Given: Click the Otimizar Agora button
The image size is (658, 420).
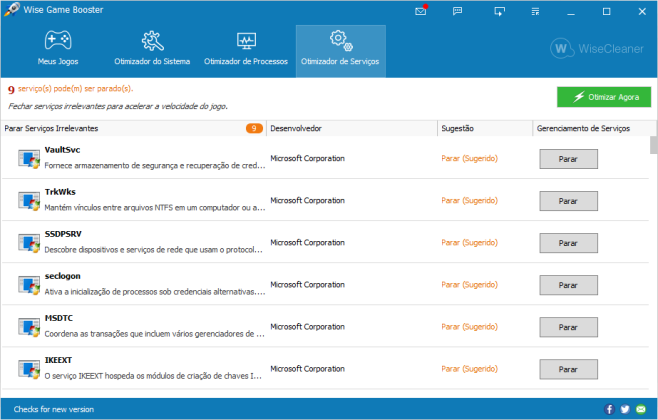Looking at the screenshot, I should point(604,97).
